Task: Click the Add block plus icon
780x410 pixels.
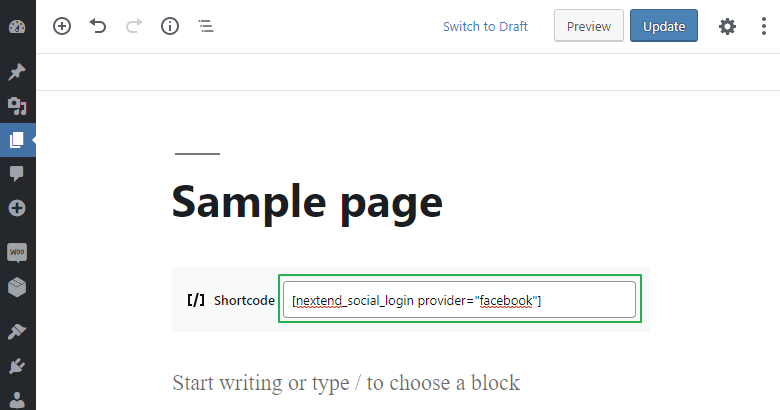Action: 62,26
